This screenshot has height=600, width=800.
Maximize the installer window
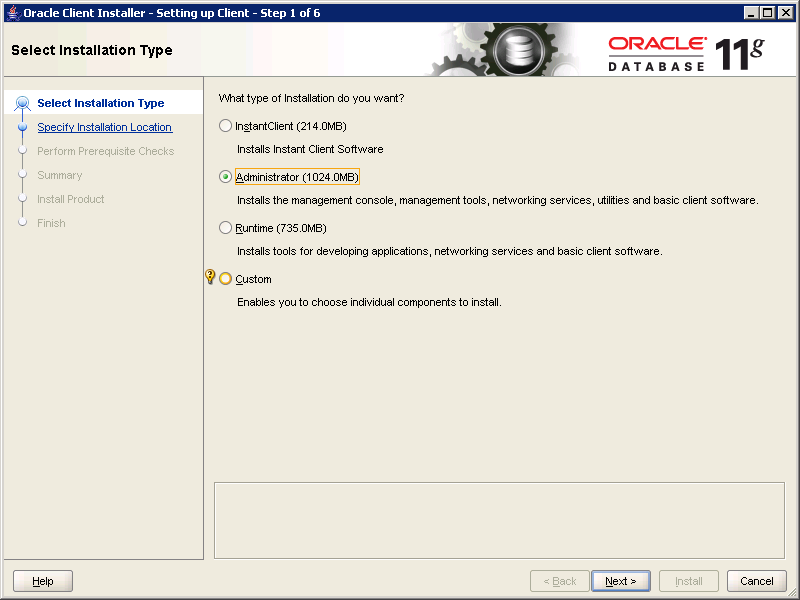point(768,11)
